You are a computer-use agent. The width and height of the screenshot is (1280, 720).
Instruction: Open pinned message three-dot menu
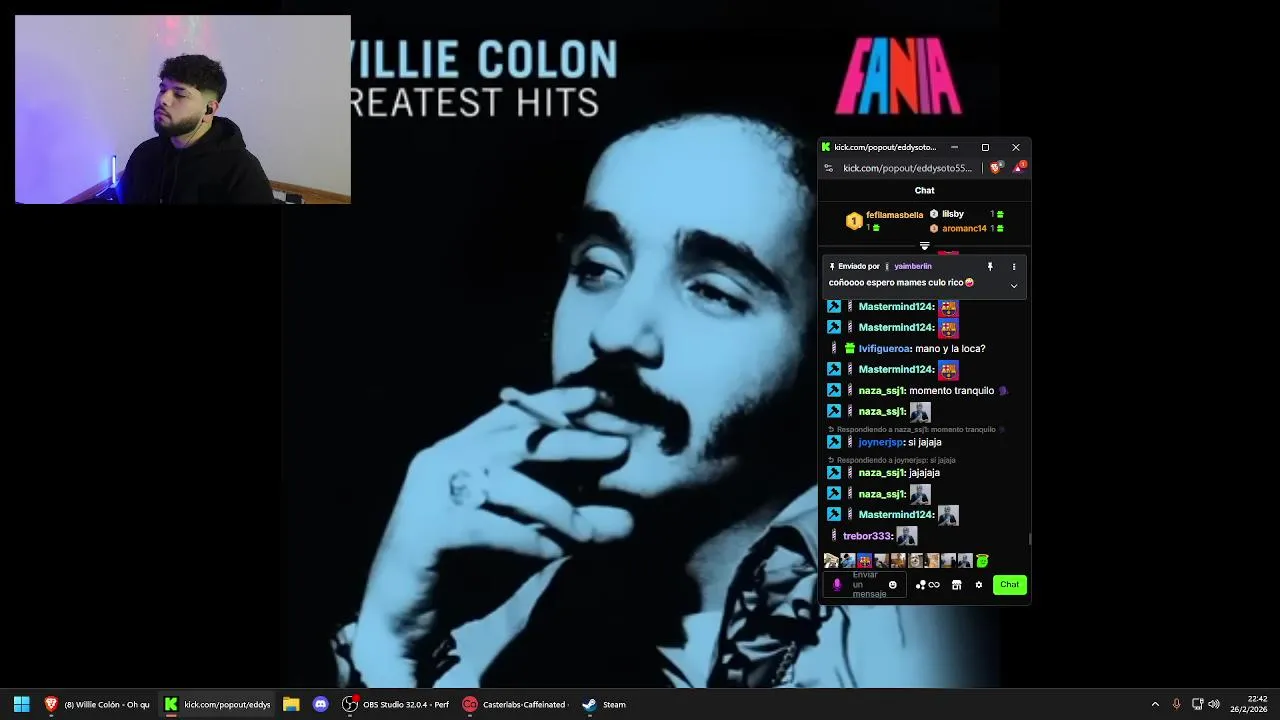tap(1014, 267)
